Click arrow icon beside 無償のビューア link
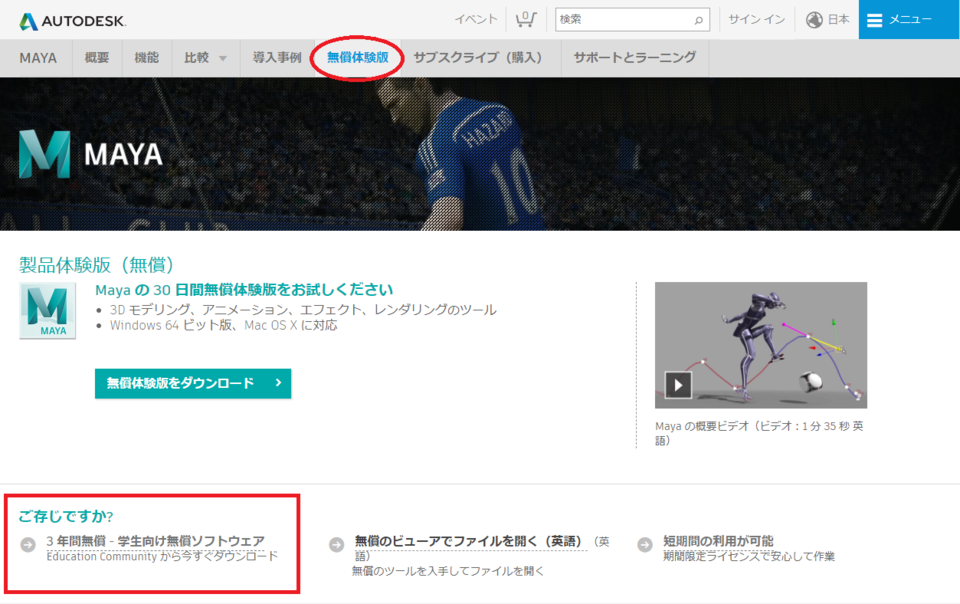The image size is (960, 604). [336, 544]
